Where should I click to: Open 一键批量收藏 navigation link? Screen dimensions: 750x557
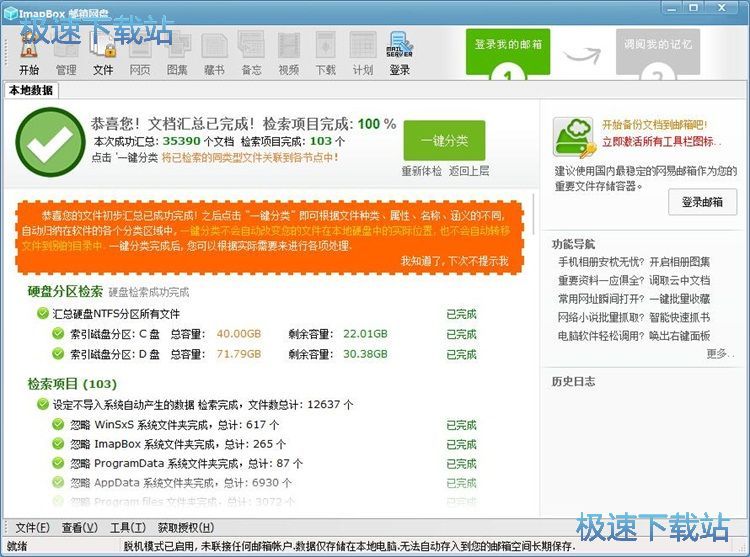point(679,299)
